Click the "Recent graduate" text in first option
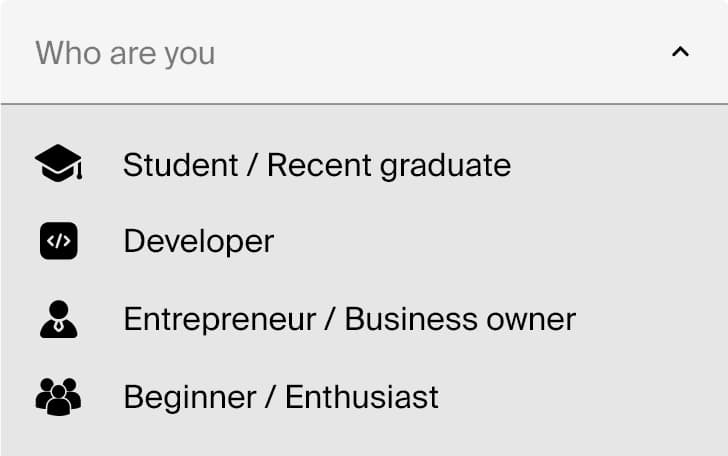 click(x=389, y=166)
